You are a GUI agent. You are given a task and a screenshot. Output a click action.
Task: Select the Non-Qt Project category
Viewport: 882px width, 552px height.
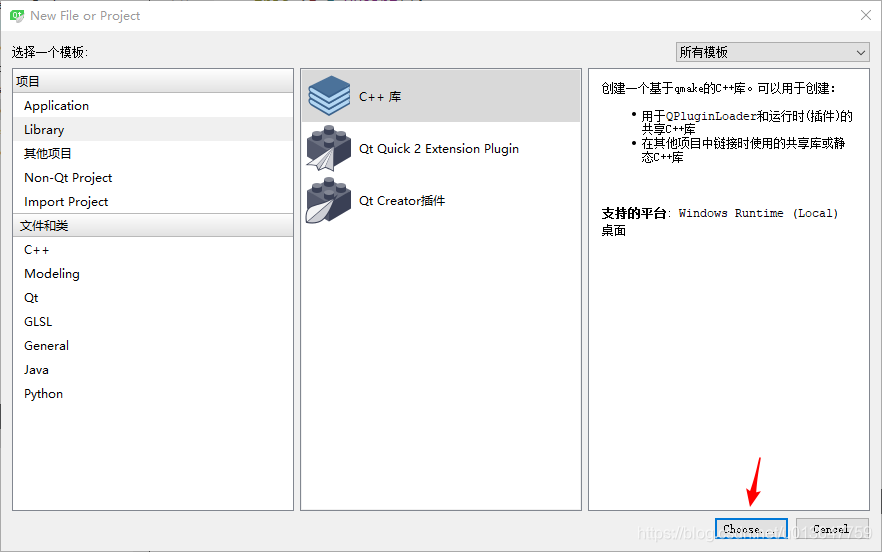[x=152, y=177]
